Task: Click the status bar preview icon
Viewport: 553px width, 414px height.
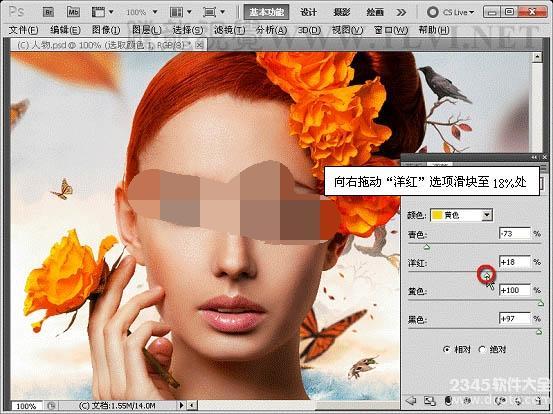Action: point(51,406)
